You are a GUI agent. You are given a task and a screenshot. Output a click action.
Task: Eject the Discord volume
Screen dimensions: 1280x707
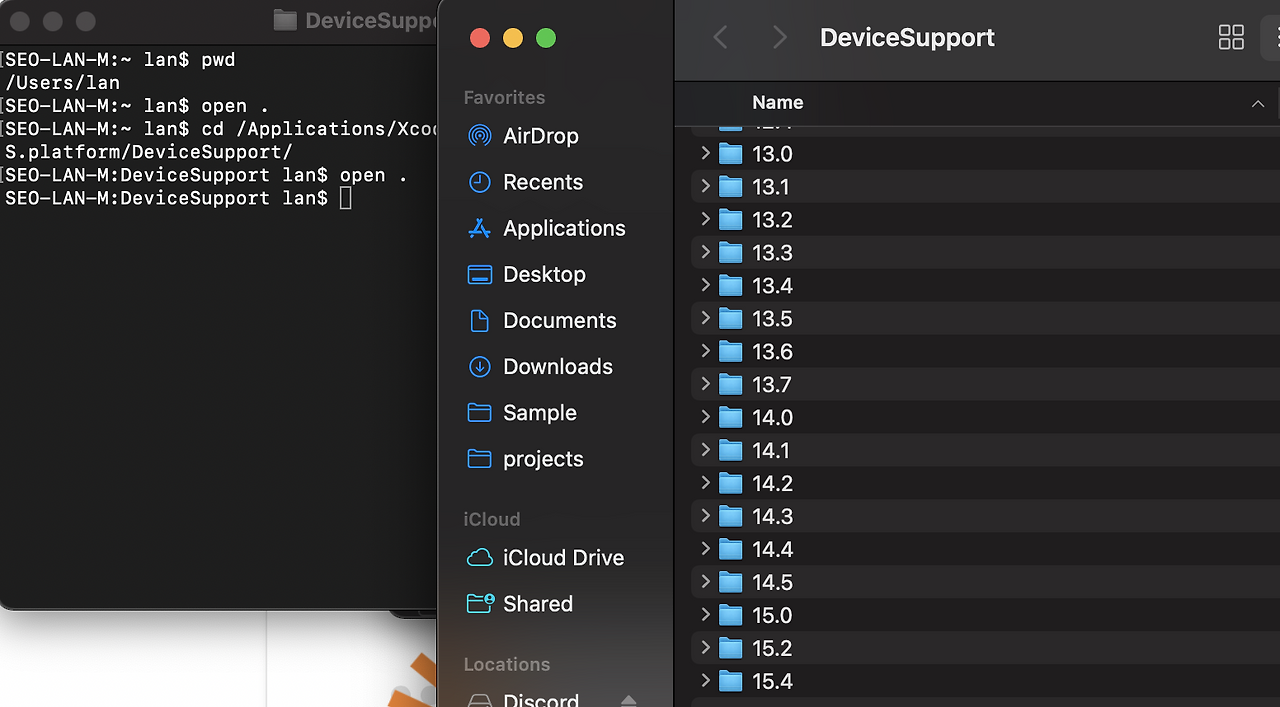point(629,700)
